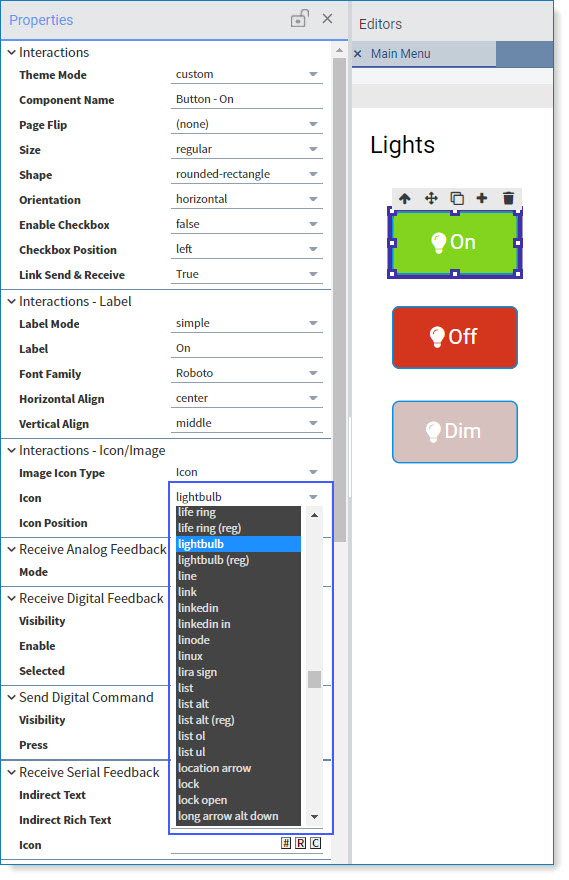Collapse the Interactions - Label section
The width and height of the screenshot is (569, 880).
coord(11,301)
